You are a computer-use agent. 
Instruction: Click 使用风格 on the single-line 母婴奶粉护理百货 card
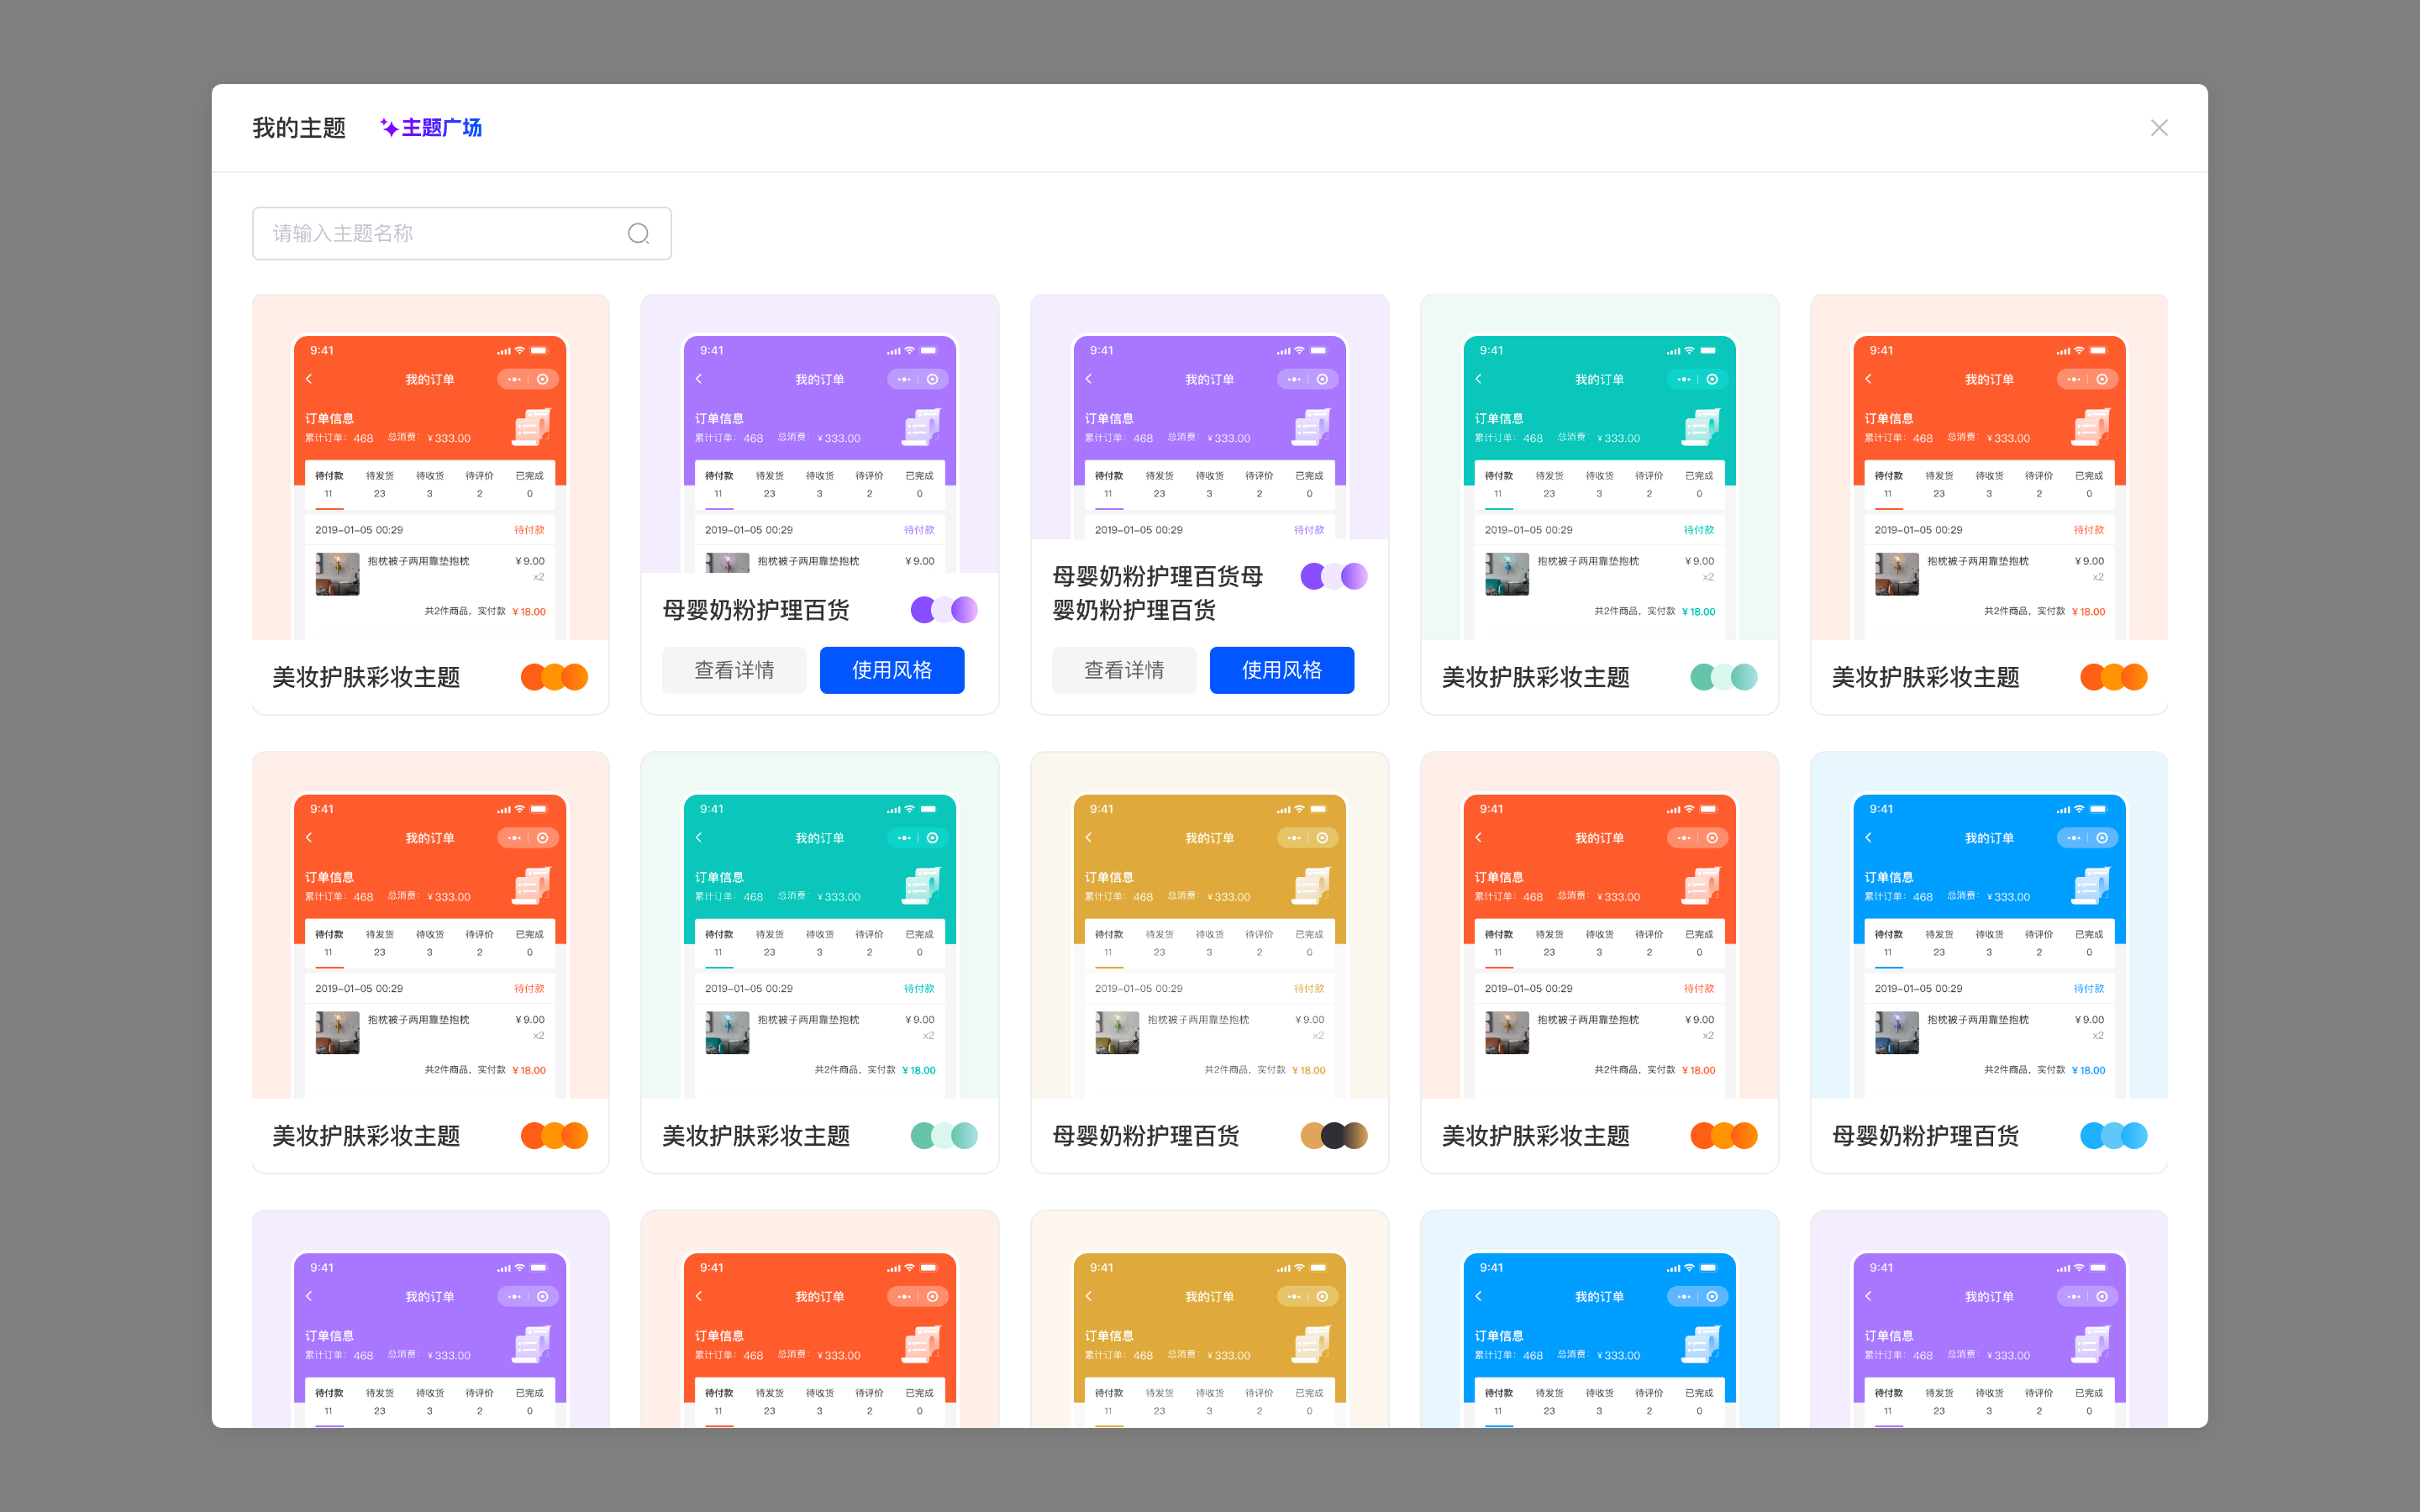click(x=891, y=670)
